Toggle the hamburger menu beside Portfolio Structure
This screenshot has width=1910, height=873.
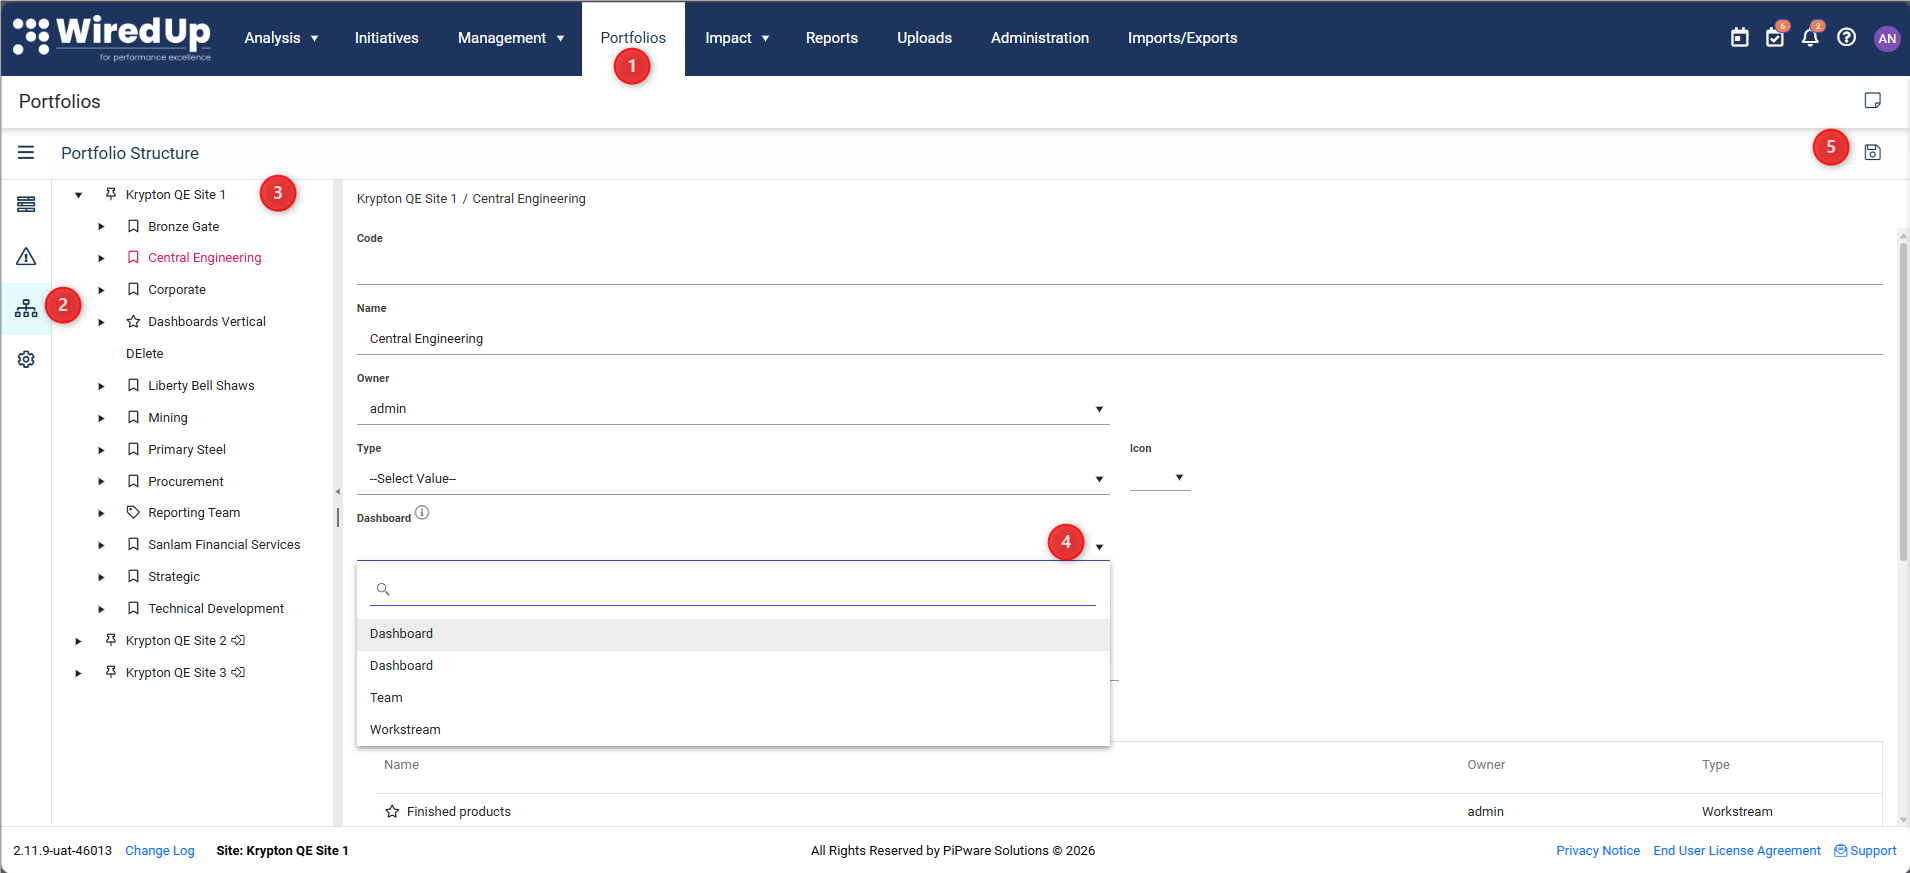coord(26,152)
